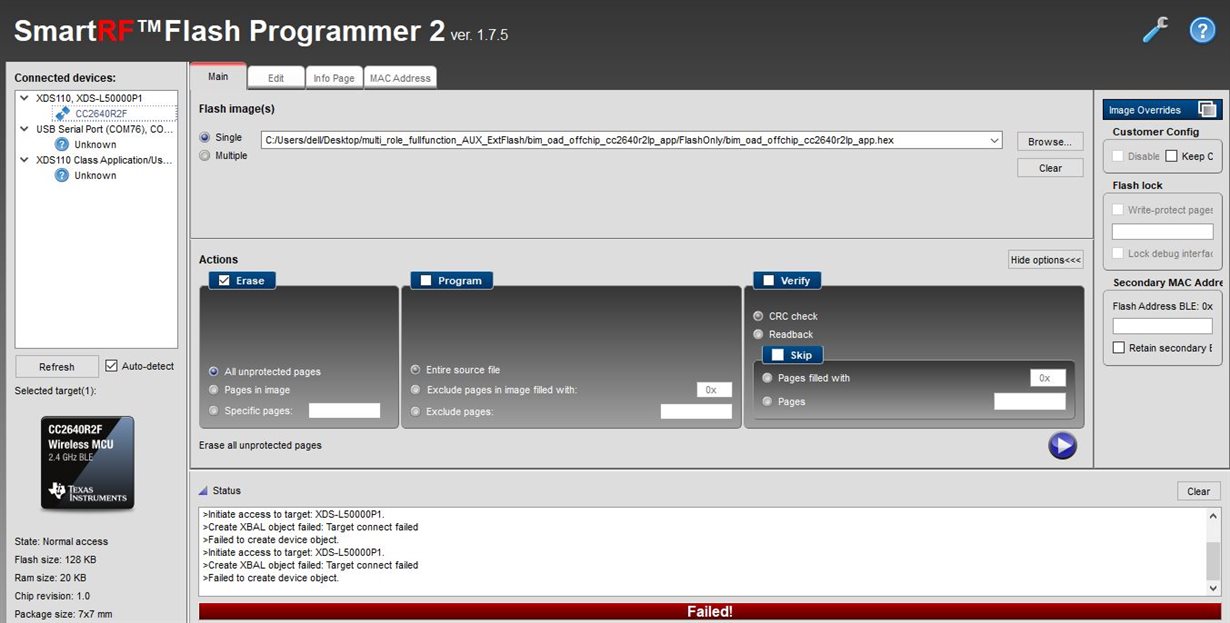
Task: Switch to the Main tab
Action: coord(218,76)
